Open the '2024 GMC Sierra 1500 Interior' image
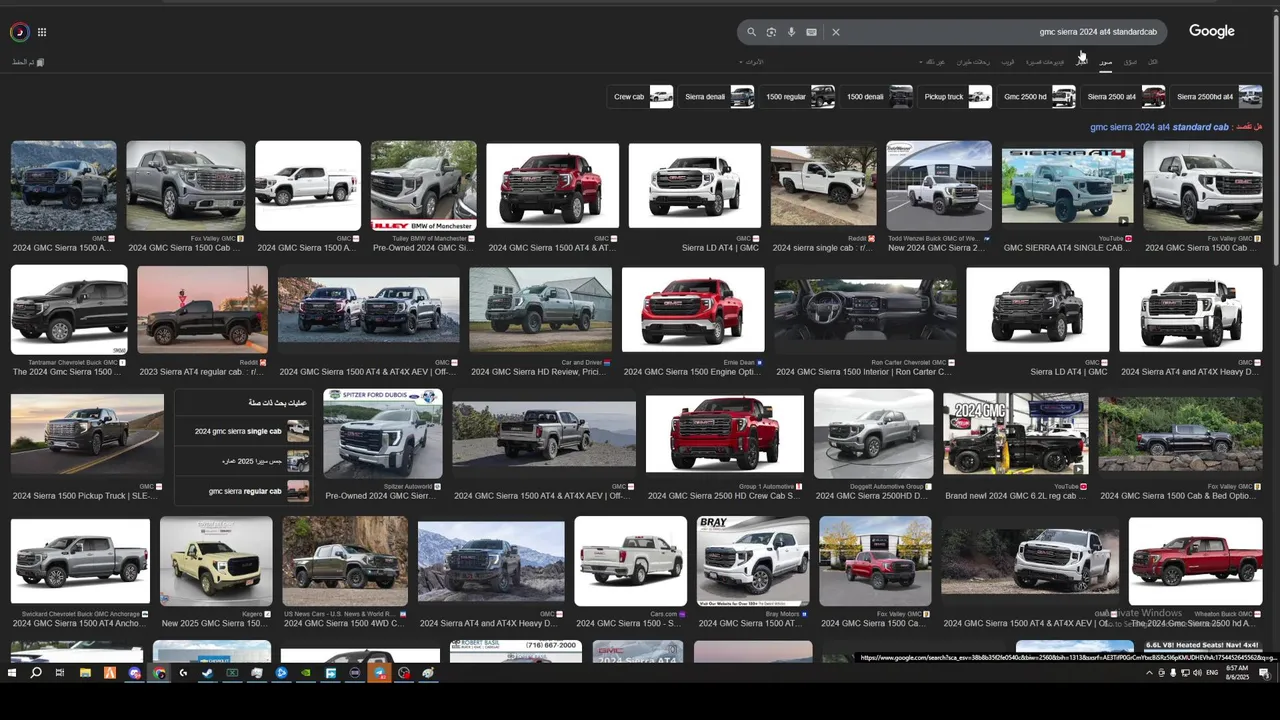 (x=865, y=310)
